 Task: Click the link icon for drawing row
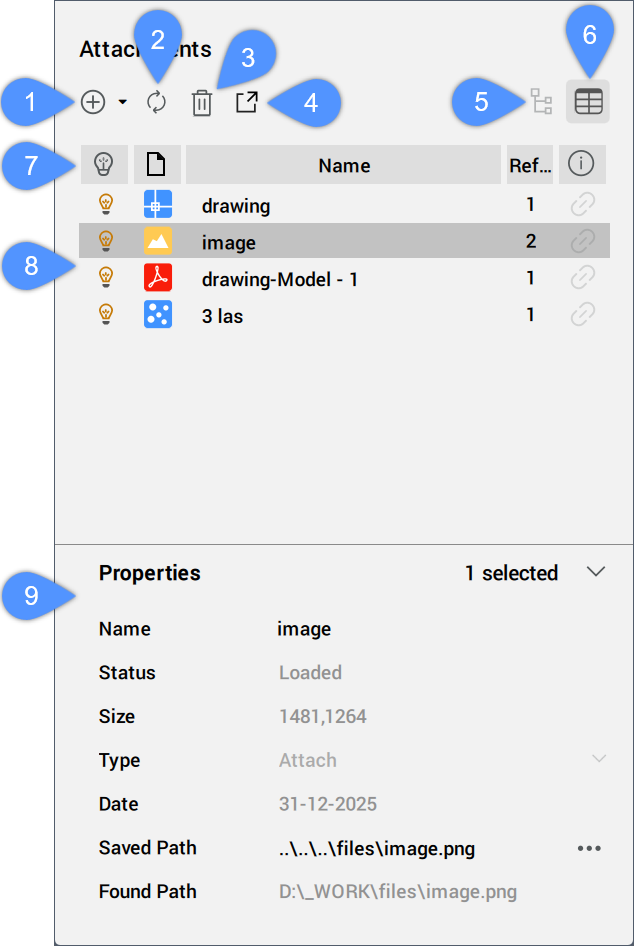coord(582,205)
